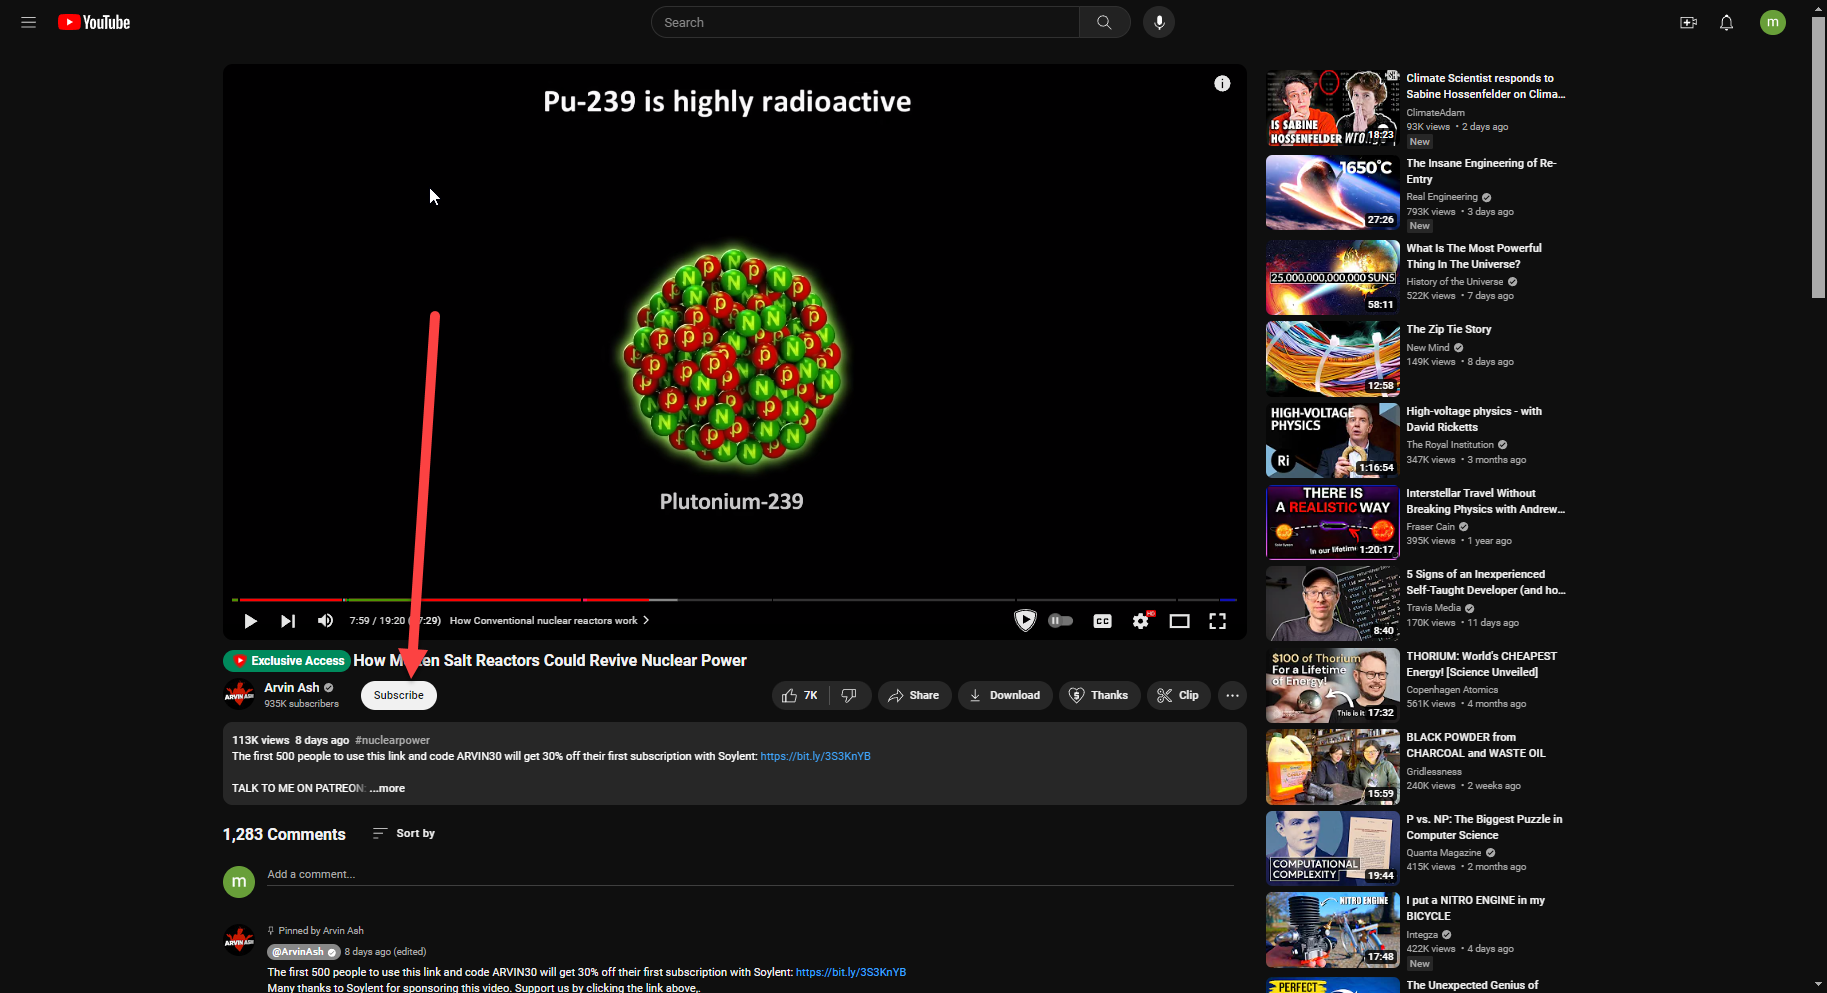Open the hamburger guide menu

pyautogui.click(x=28, y=22)
